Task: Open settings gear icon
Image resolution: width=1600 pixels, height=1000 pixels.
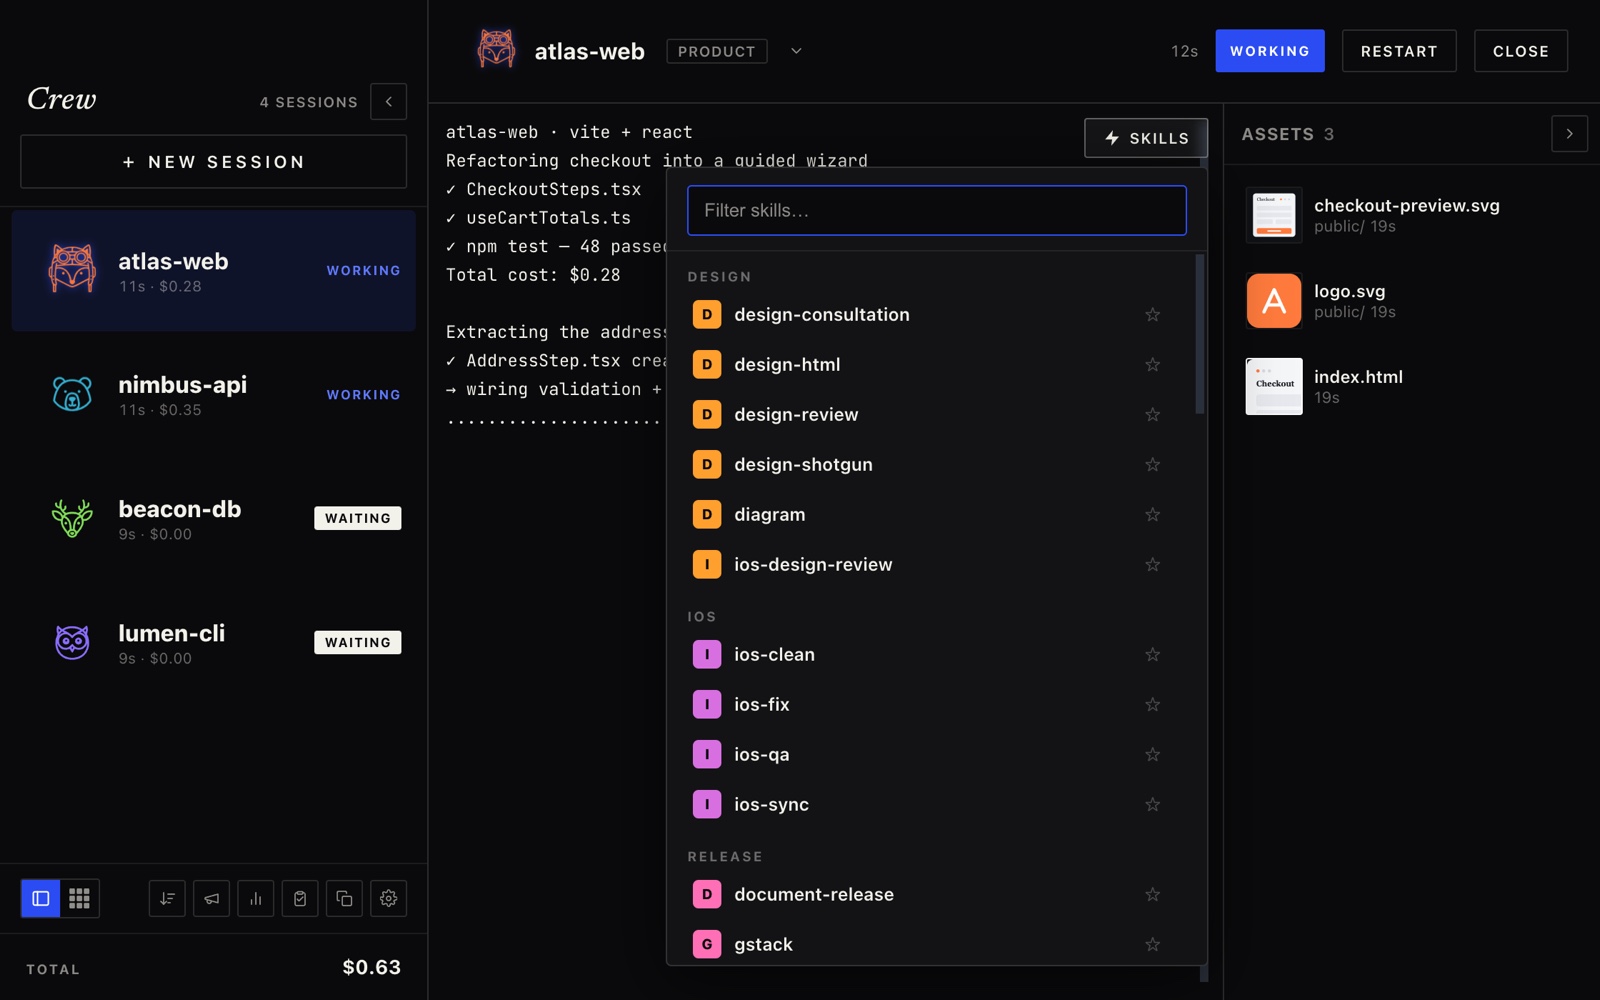Action: 389,898
